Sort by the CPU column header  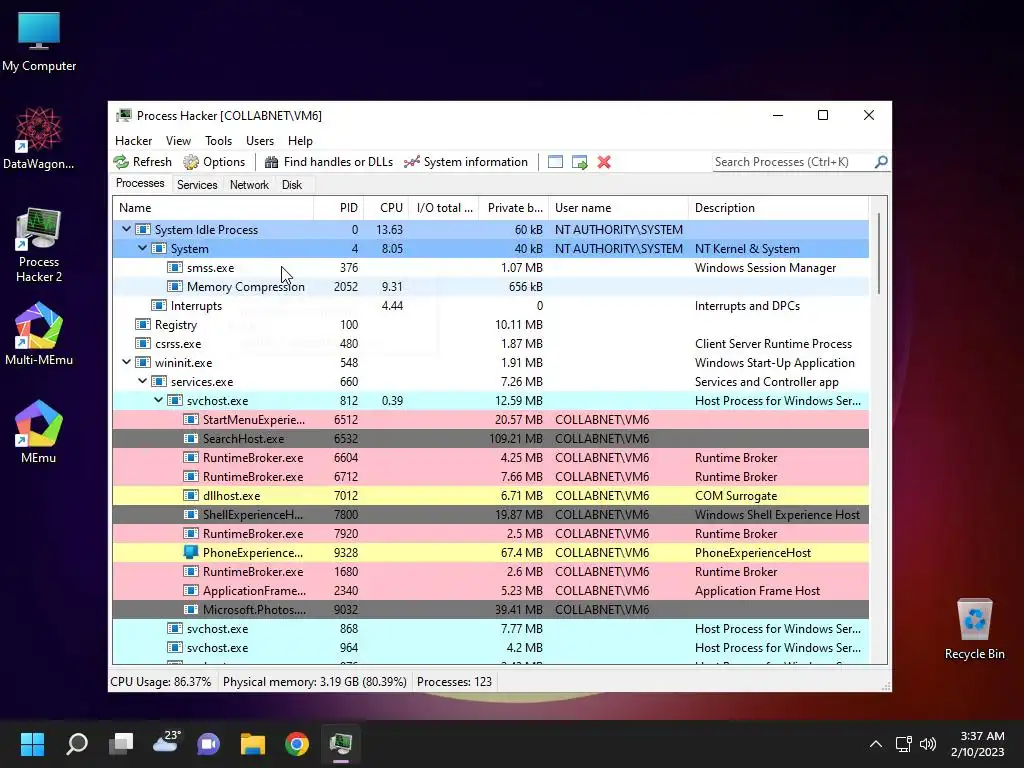pos(386,208)
